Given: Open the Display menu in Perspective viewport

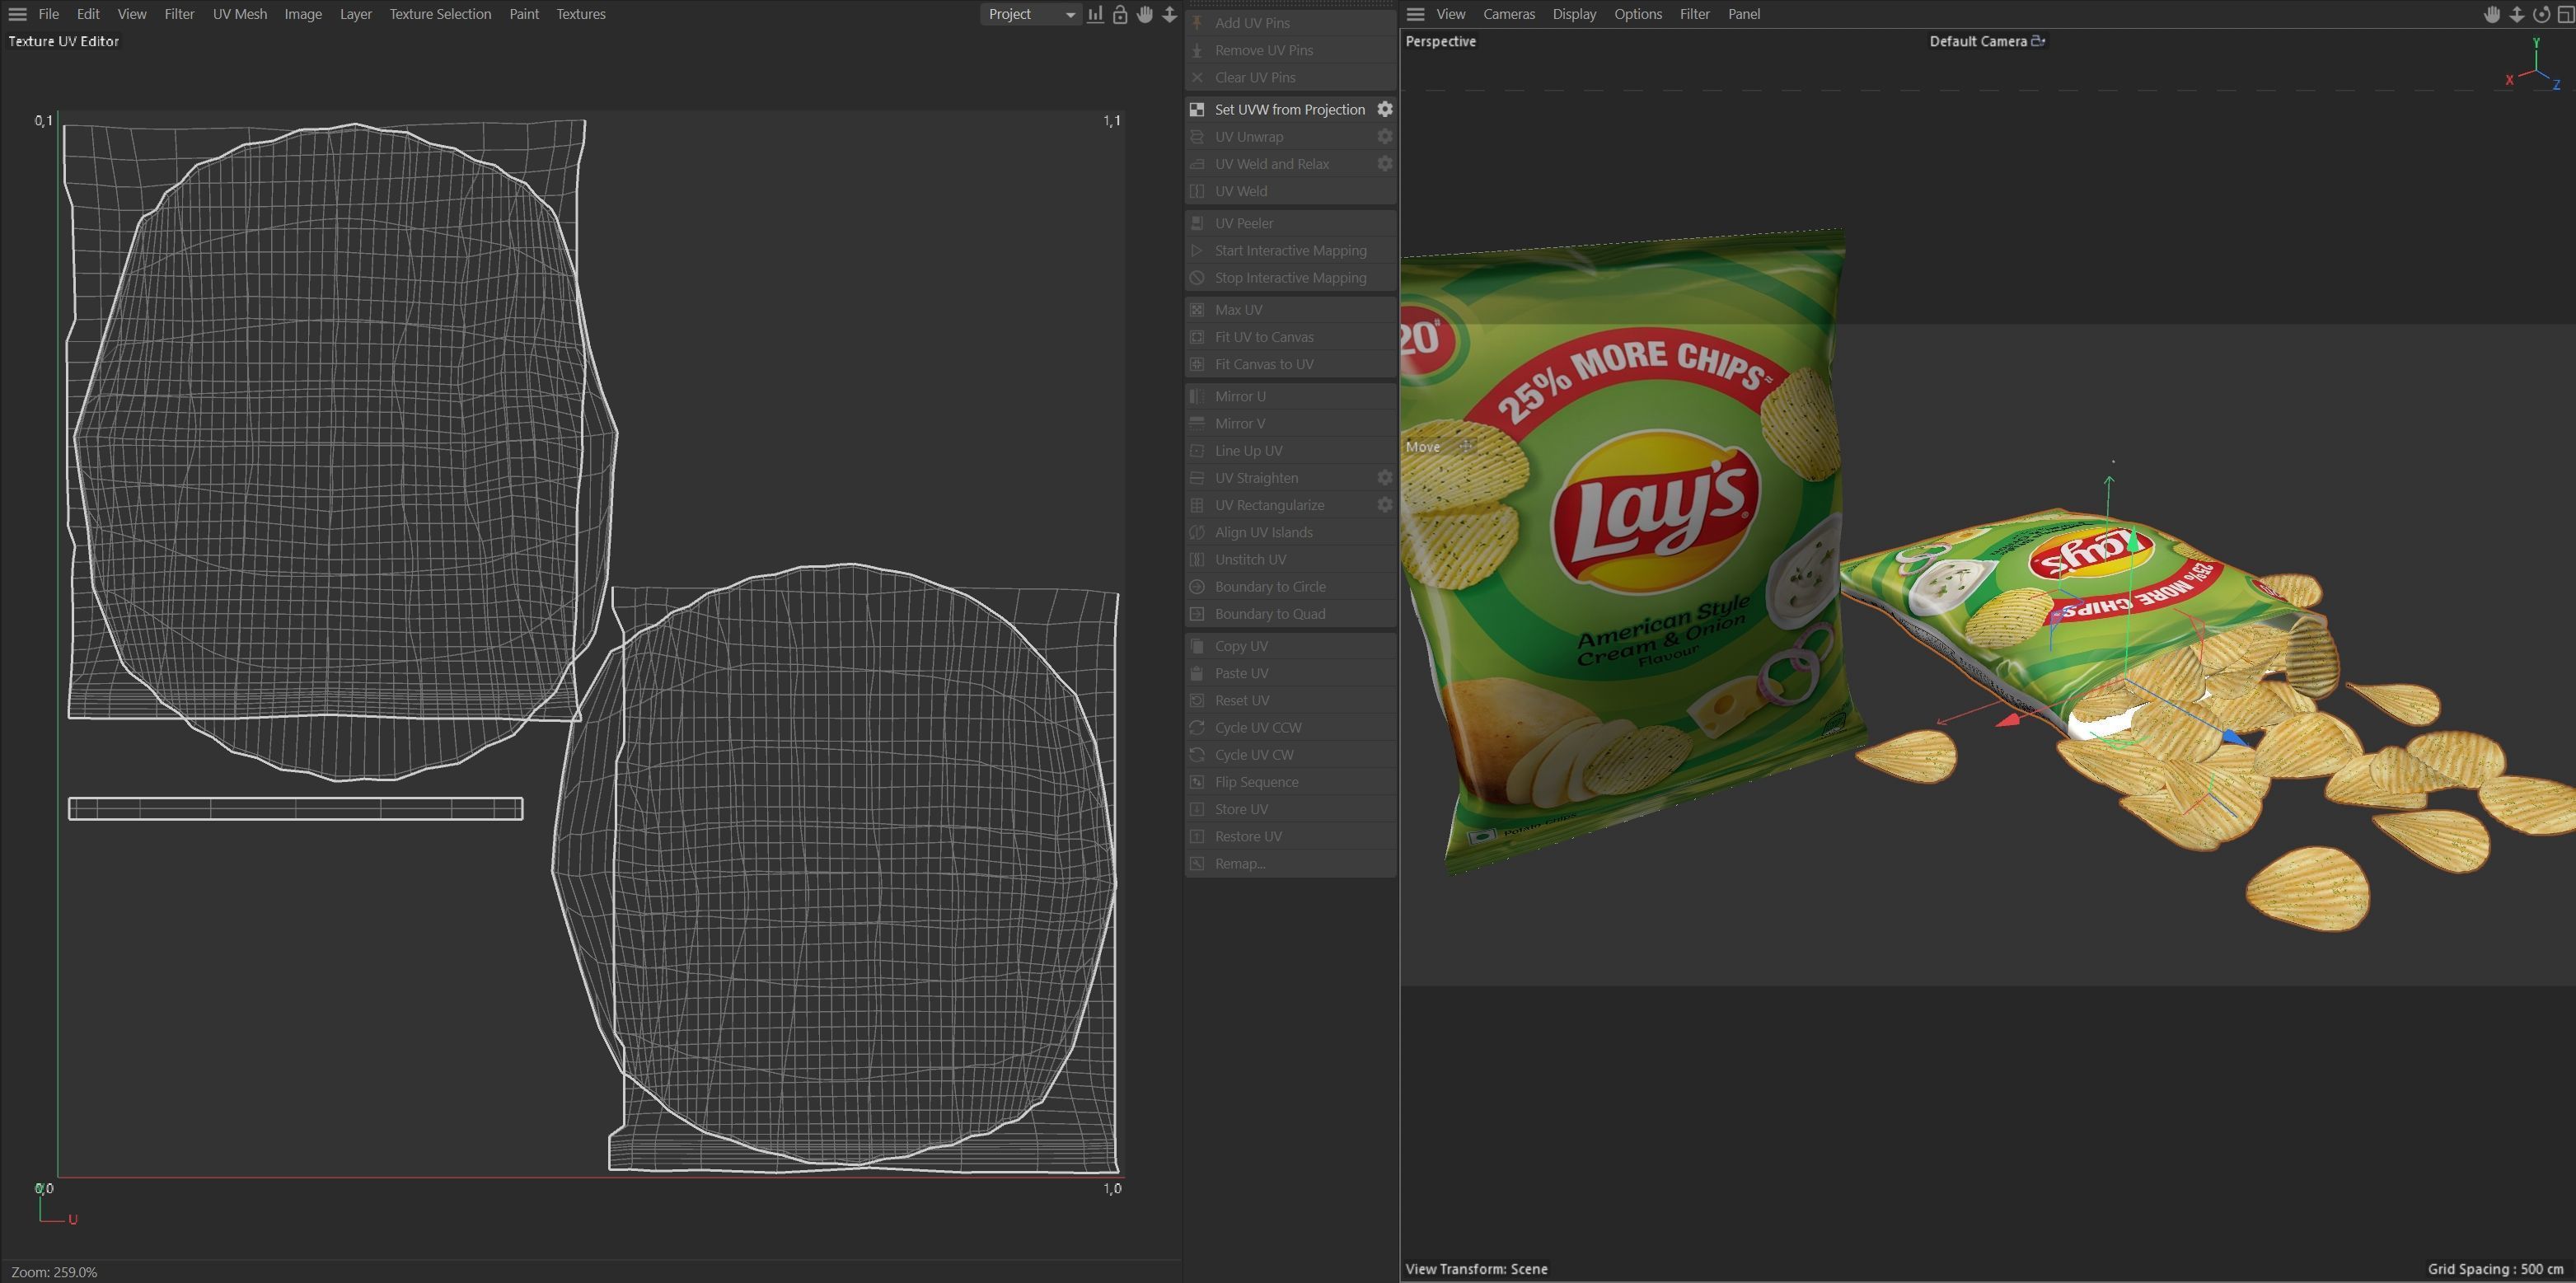Looking at the screenshot, I should pos(1574,14).
